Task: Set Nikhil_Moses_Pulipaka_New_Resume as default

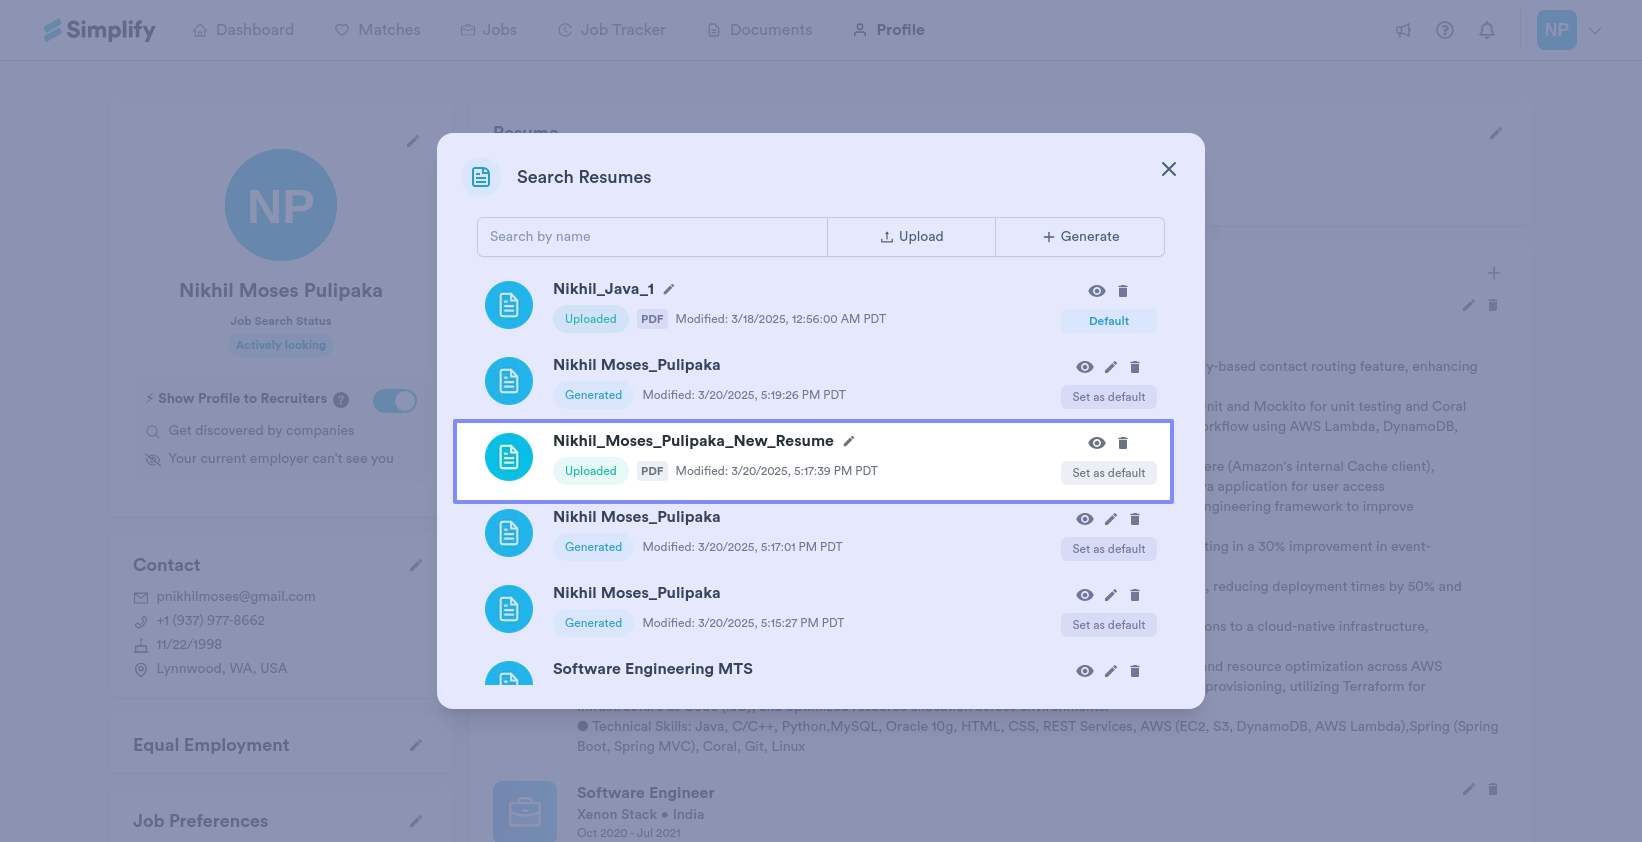Action: click(x=1108, y=473)
